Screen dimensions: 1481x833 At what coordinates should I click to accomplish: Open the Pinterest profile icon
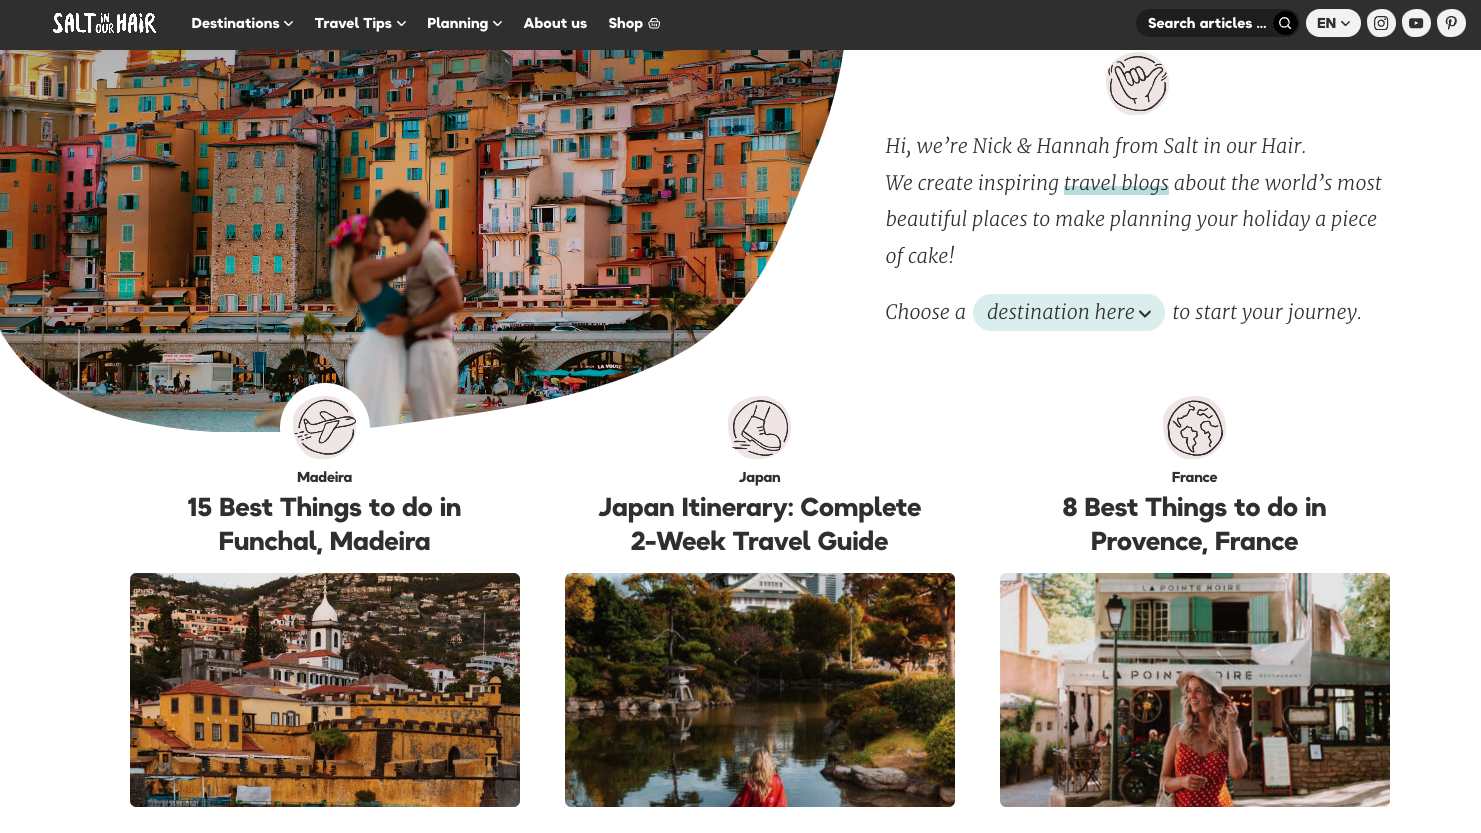[x=1451, y=23]
